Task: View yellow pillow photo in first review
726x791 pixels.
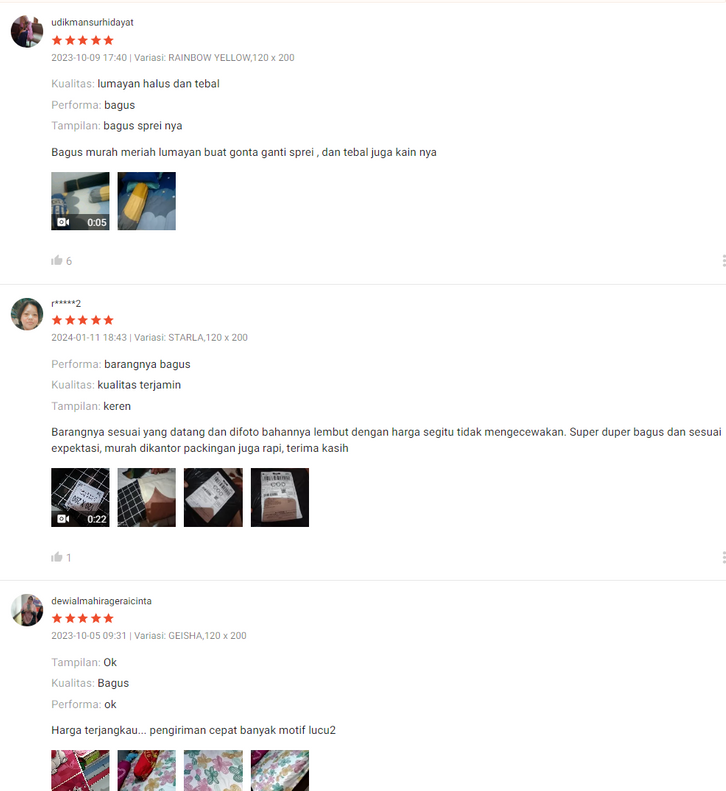Action: pos(147,201)
